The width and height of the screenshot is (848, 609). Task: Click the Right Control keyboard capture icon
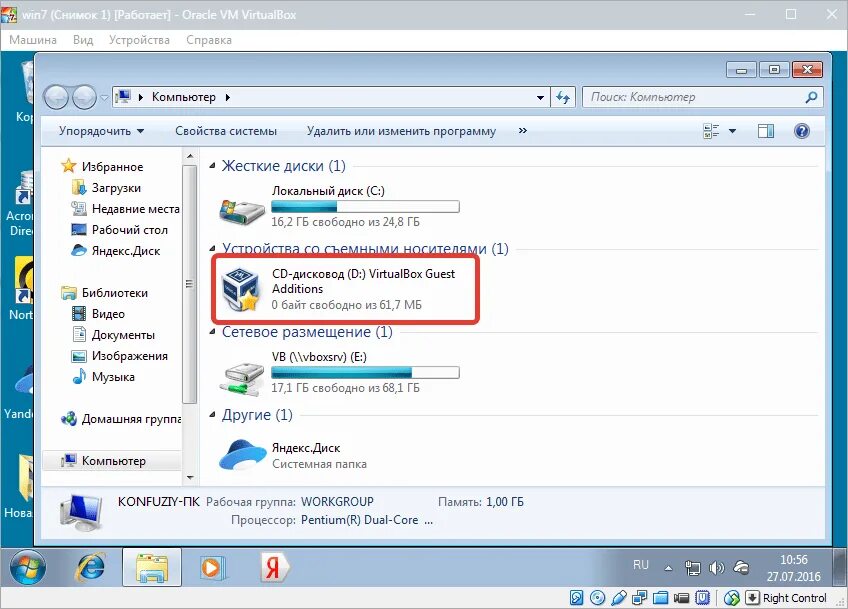(753, 598)
